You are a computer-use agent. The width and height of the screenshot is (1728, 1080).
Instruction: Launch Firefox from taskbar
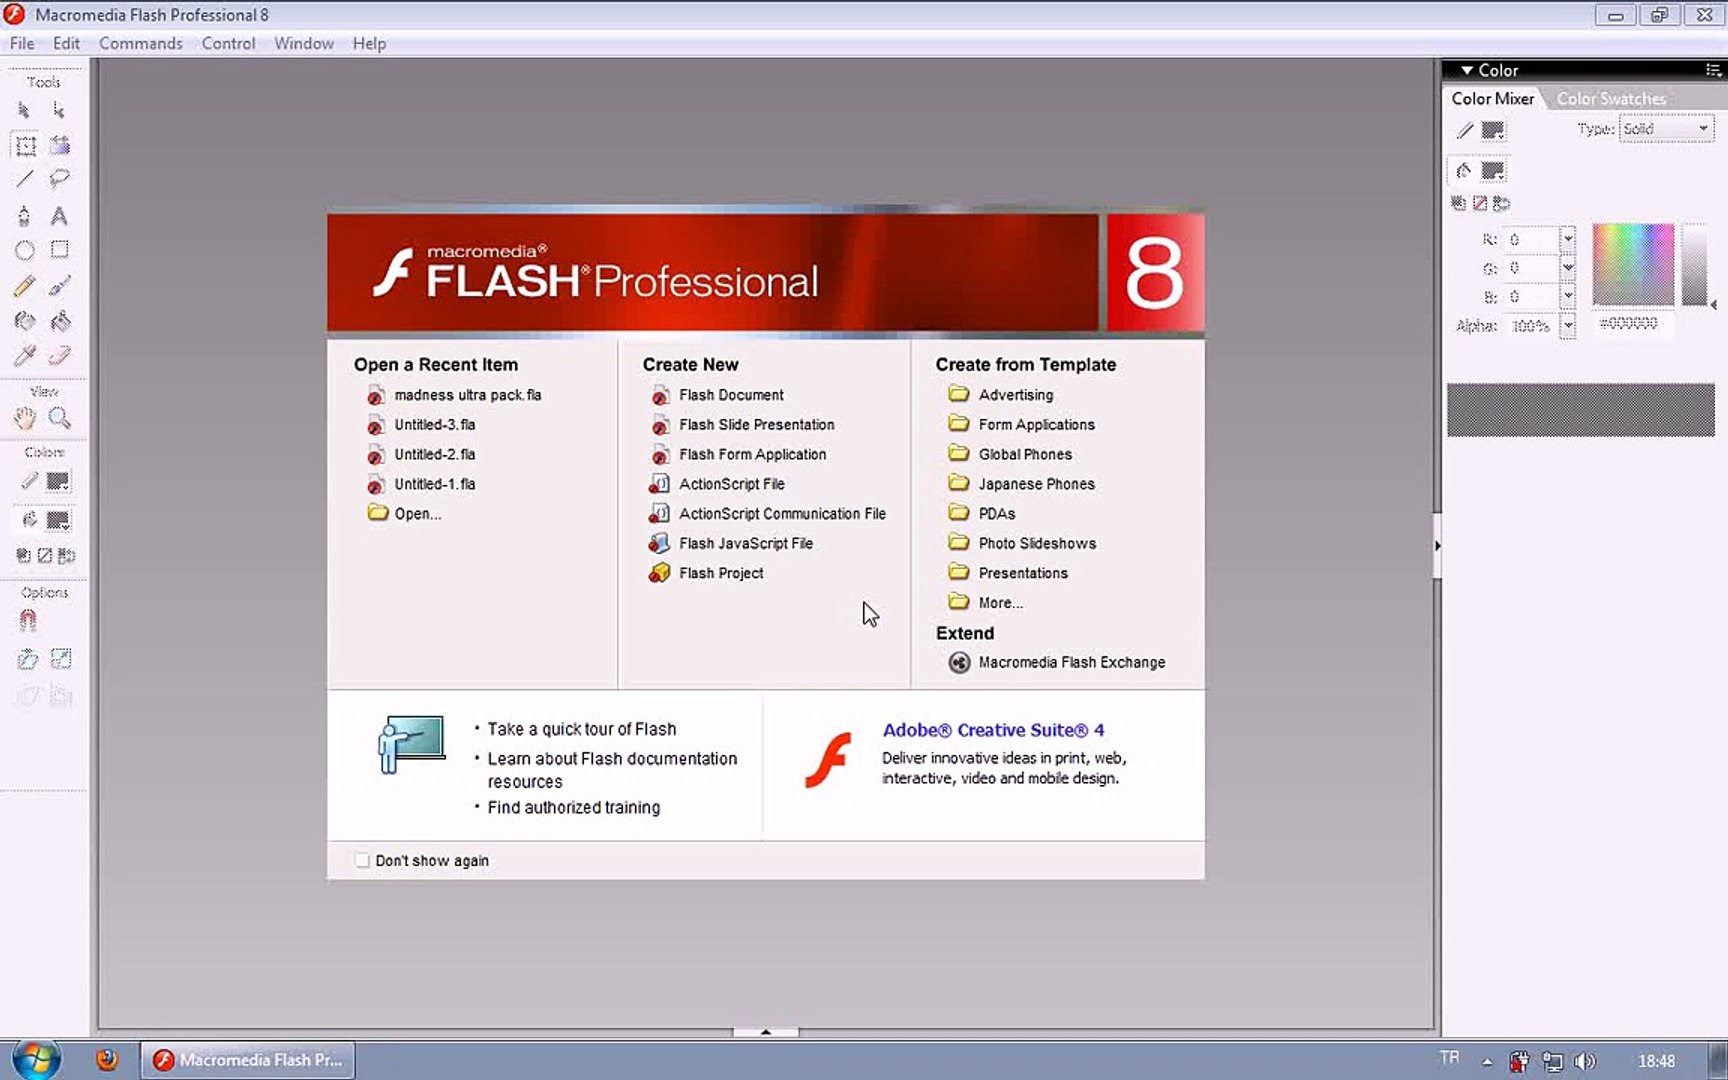(x=106, y=1060)
